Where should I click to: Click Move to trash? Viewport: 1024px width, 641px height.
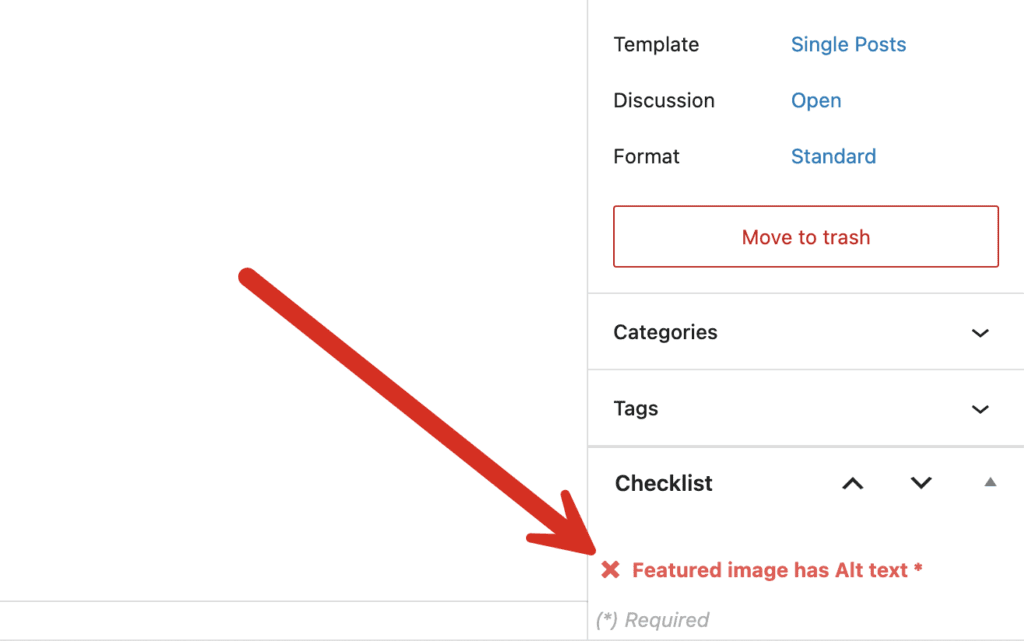(x=806, y=237)
